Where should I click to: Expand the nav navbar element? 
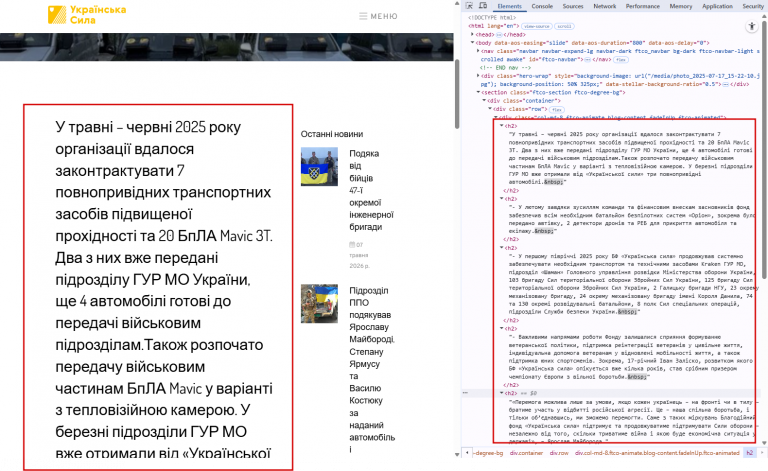[x=479, y=51]
